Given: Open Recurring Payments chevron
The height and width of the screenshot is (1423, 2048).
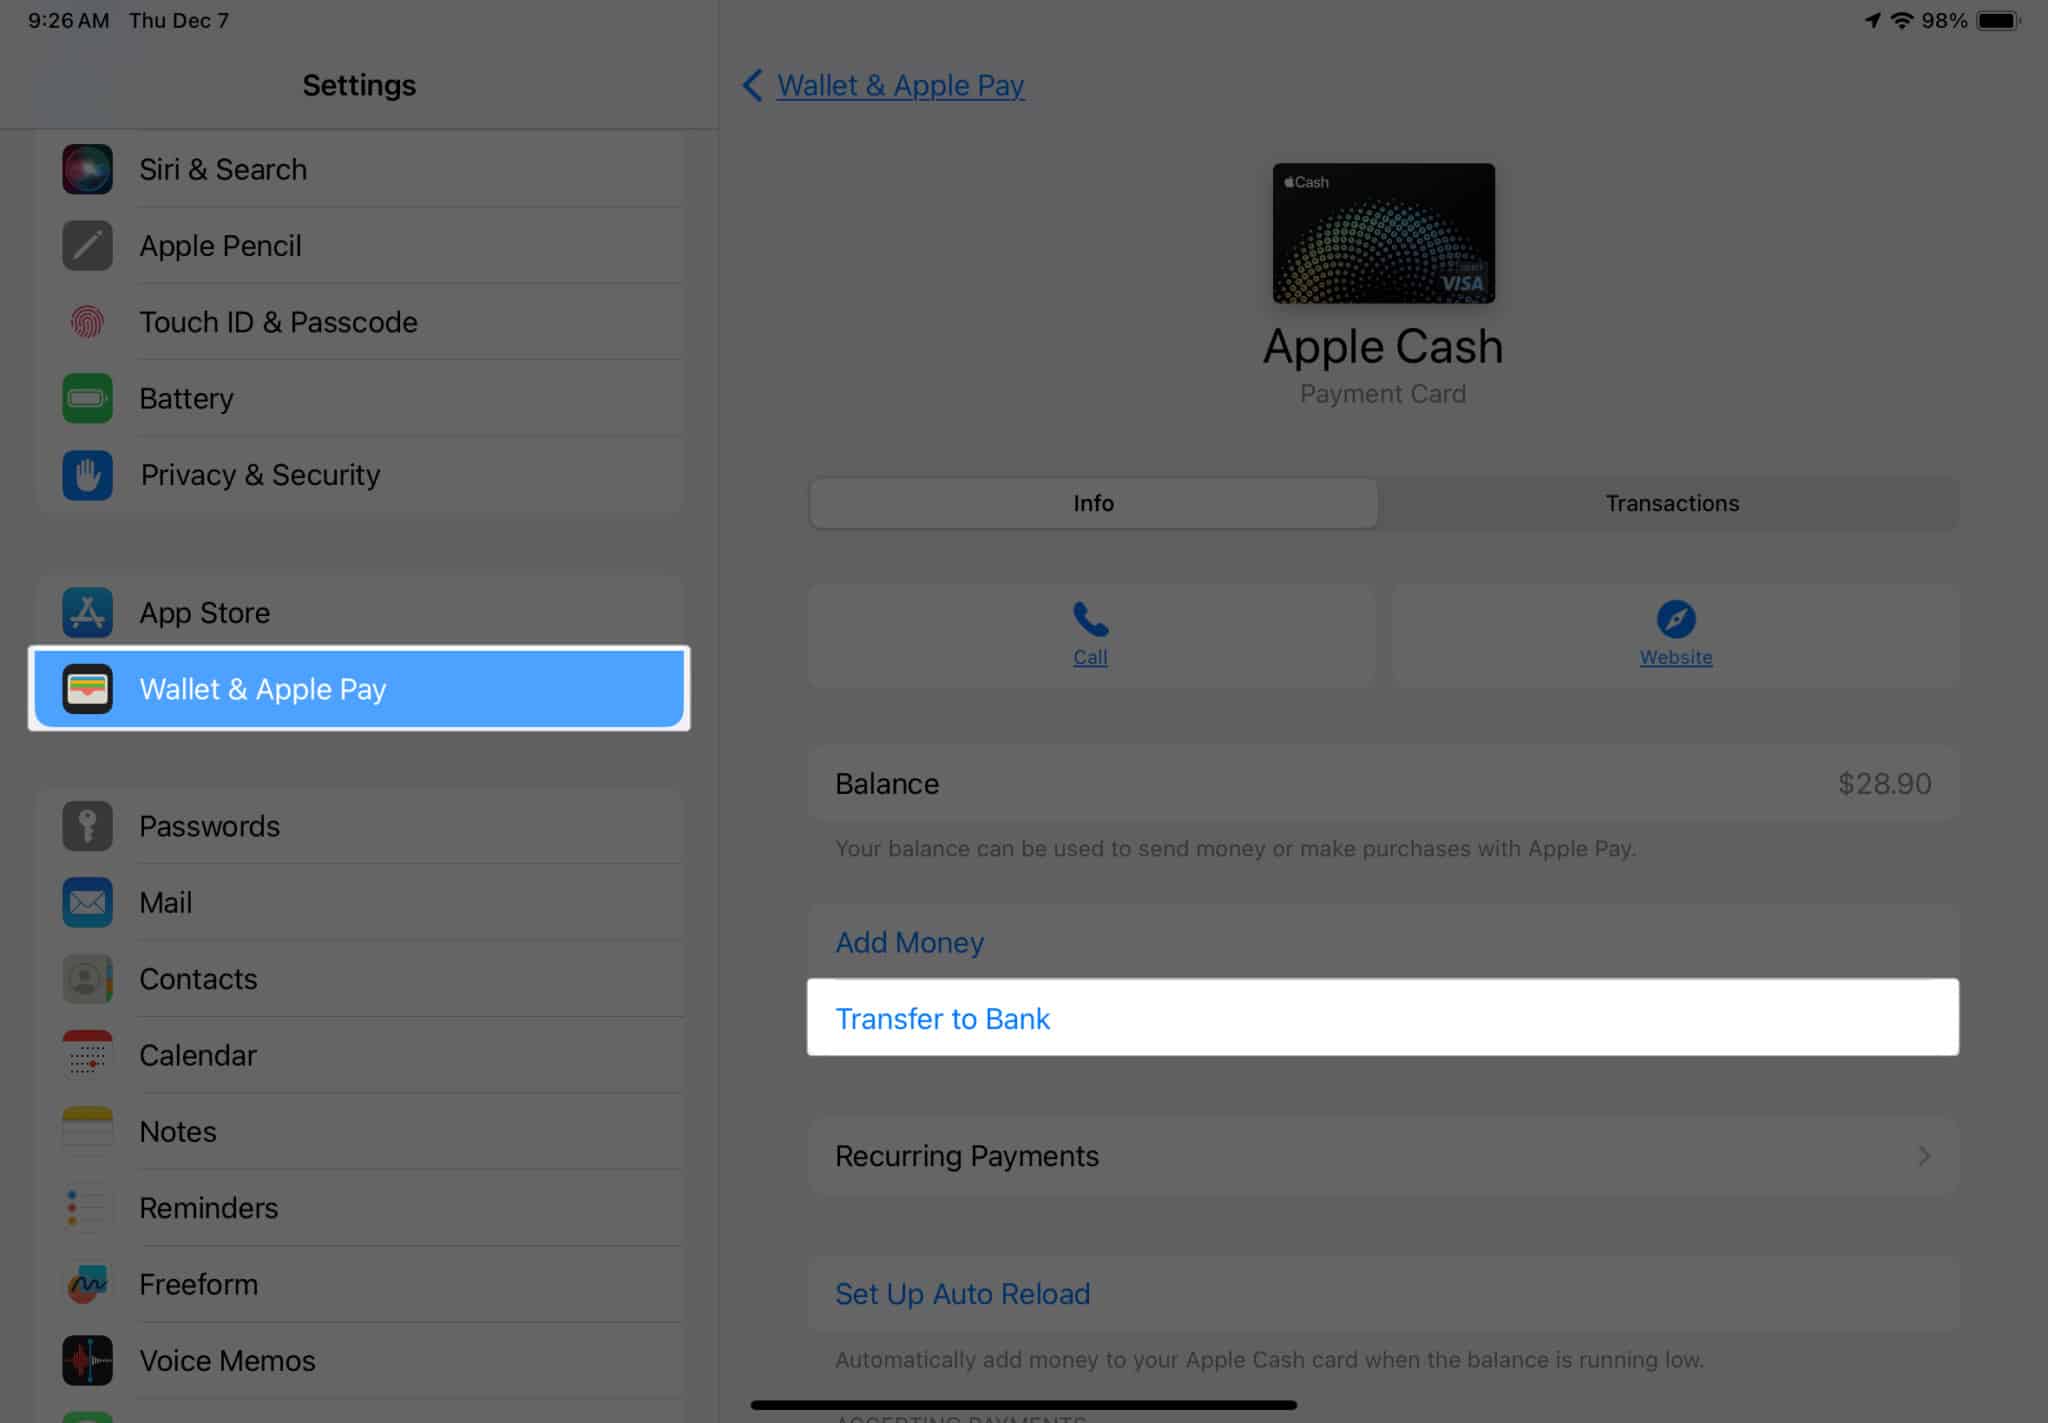Looking at the screenshot, I should point(1924,1156).
